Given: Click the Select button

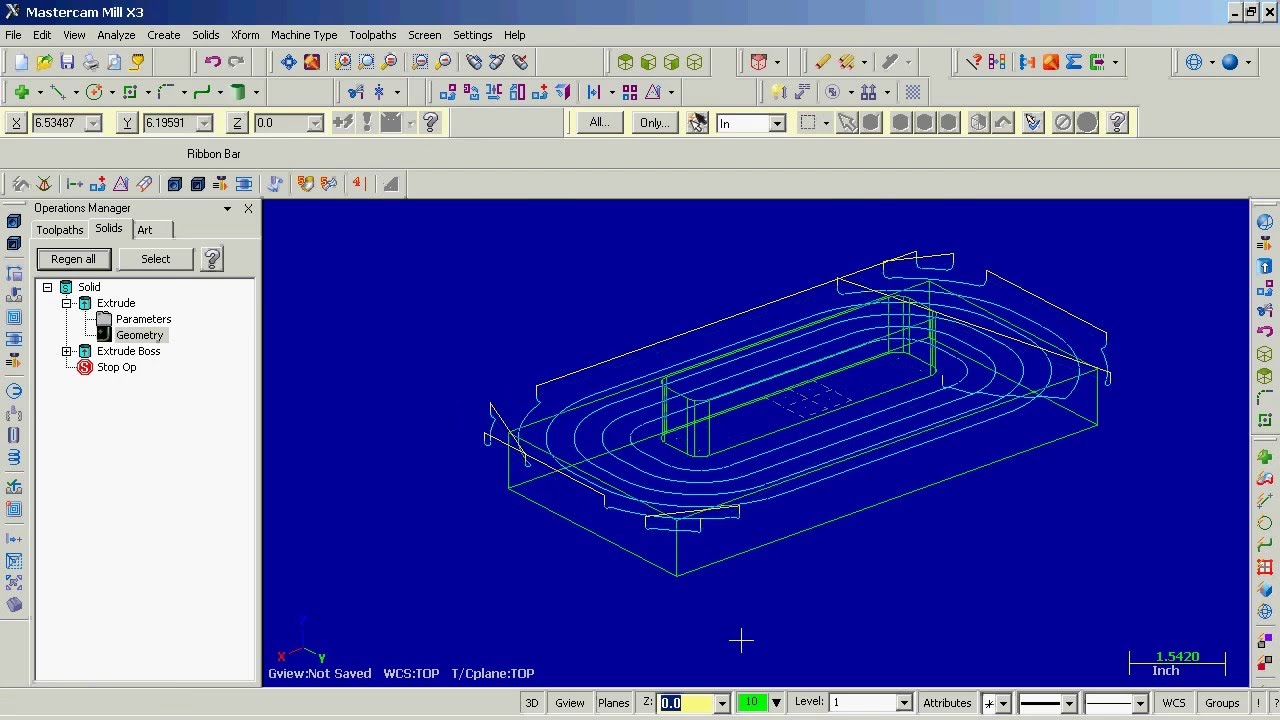Looking at the screenshot, I should 155,259.
